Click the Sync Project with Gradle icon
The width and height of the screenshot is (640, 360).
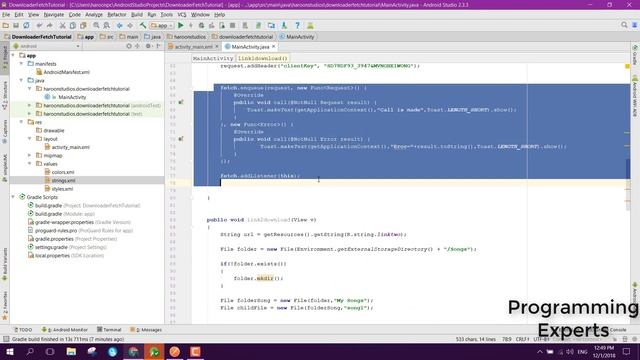[258, 25]
